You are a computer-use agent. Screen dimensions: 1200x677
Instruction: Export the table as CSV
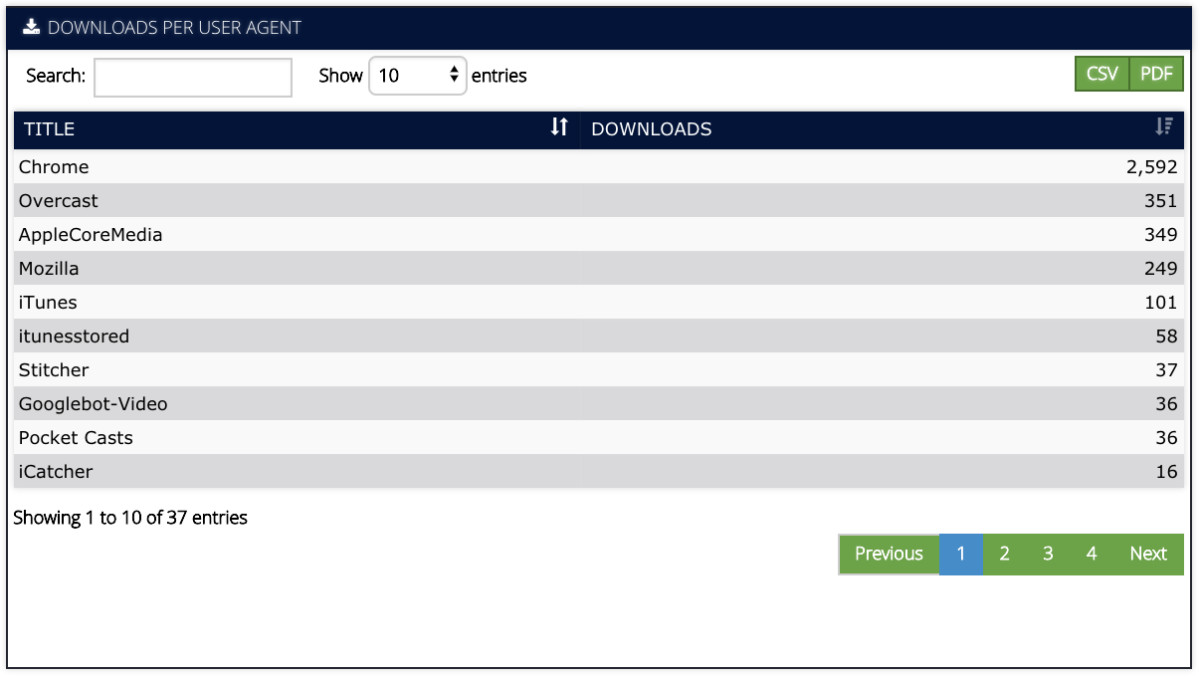click(1102, 74)
